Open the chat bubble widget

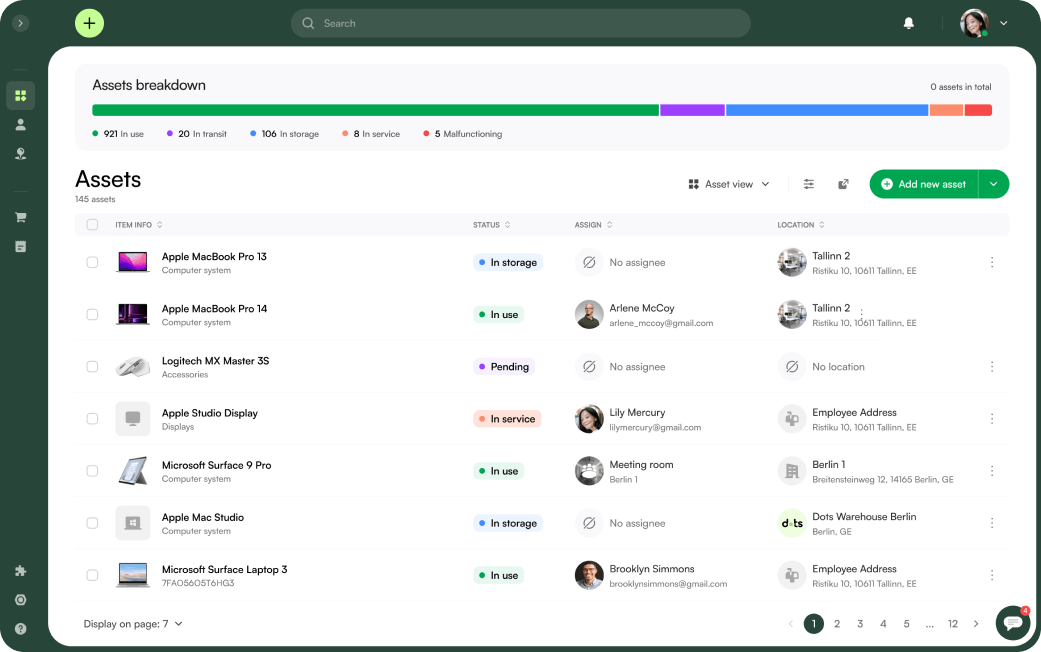pyautogui.click(x=1013, y=622)
